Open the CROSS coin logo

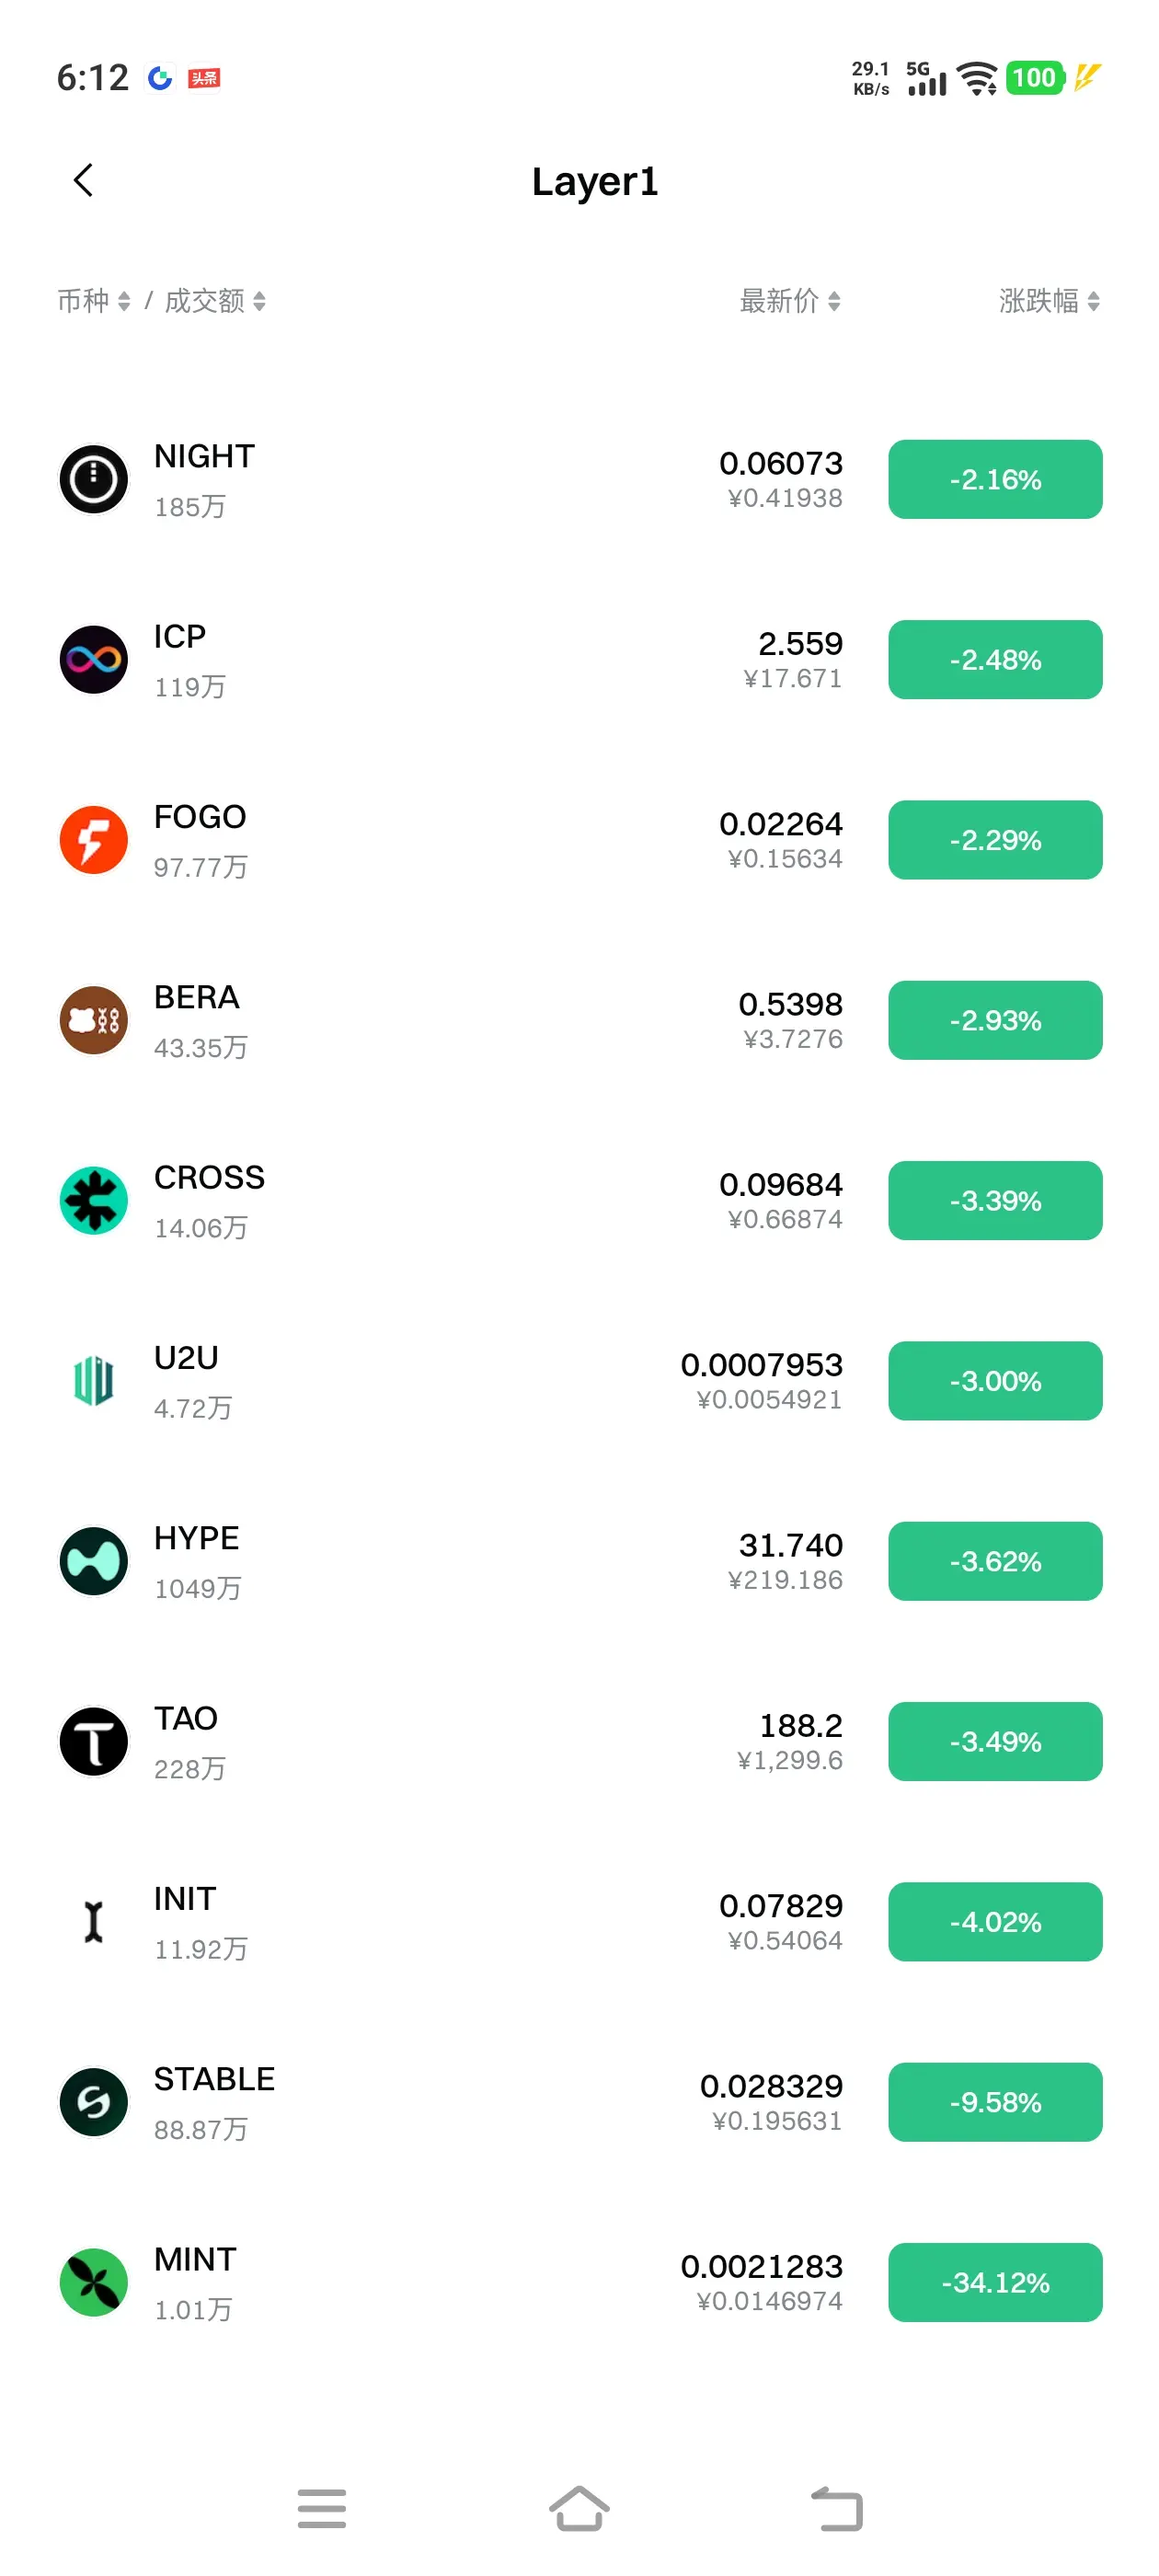pos(94,1200)
